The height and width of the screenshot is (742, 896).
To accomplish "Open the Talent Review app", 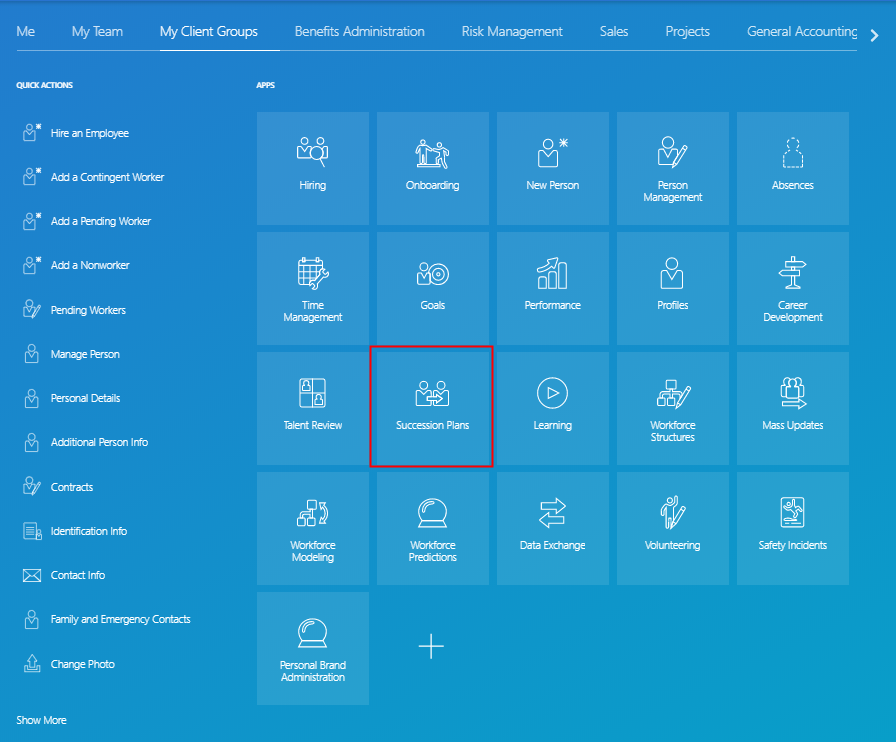I will (312, 407).
